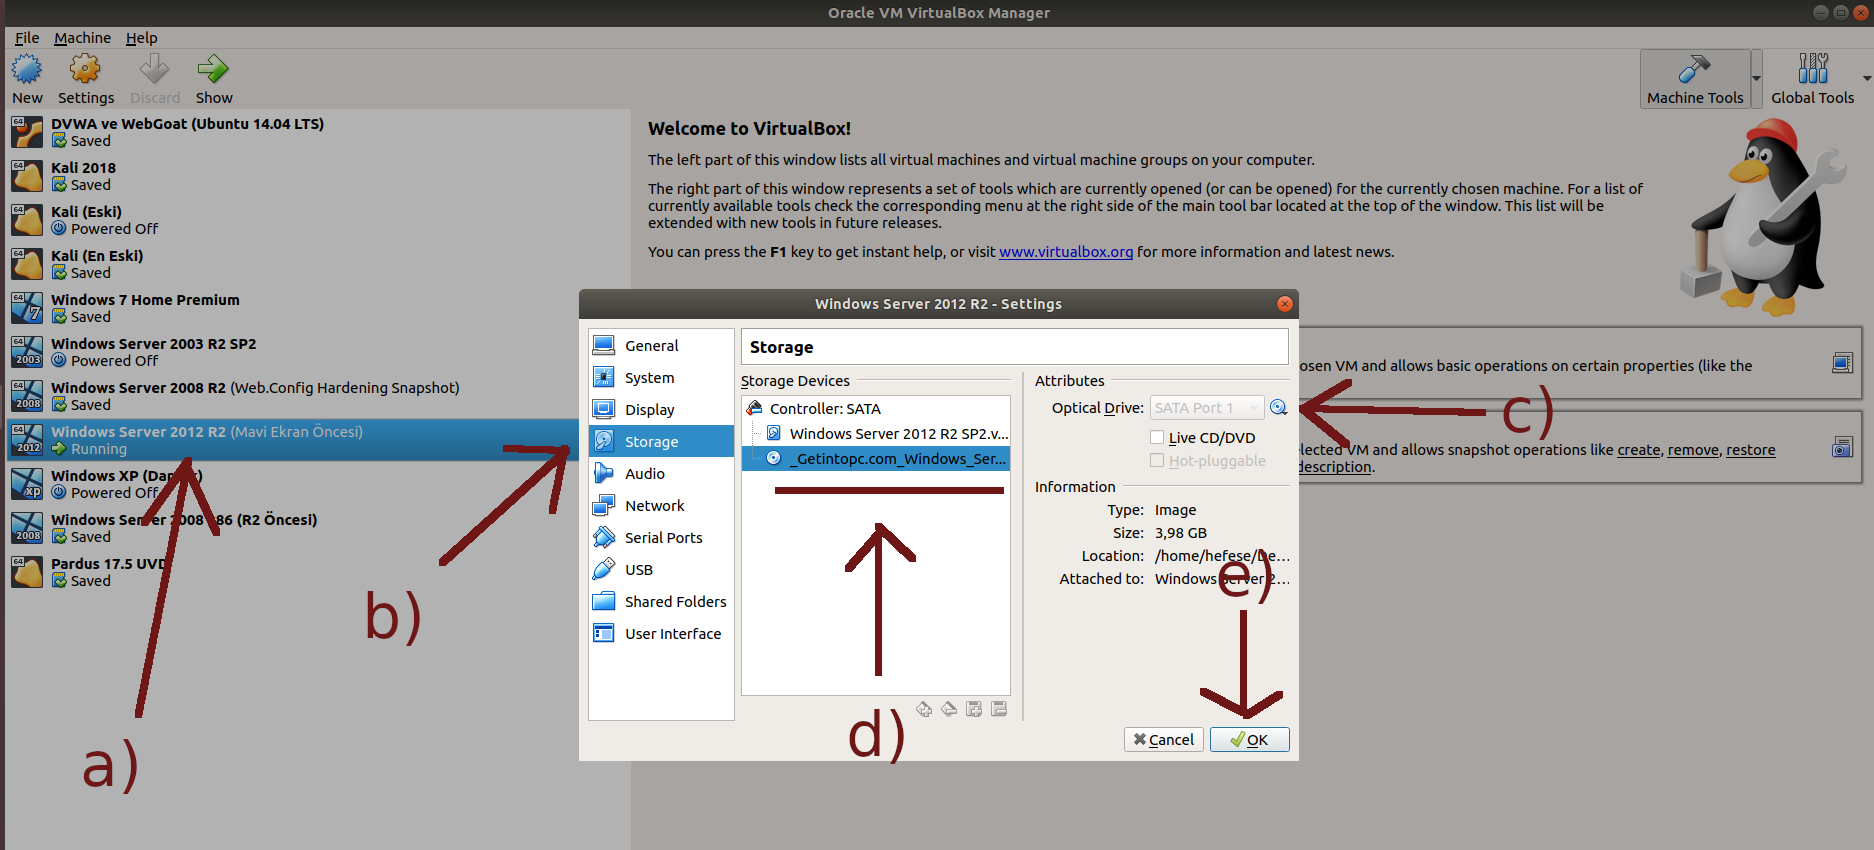Select the Serial Ports settings category
The width and height of the screenshot is (1874, 850).
[661, 537]
